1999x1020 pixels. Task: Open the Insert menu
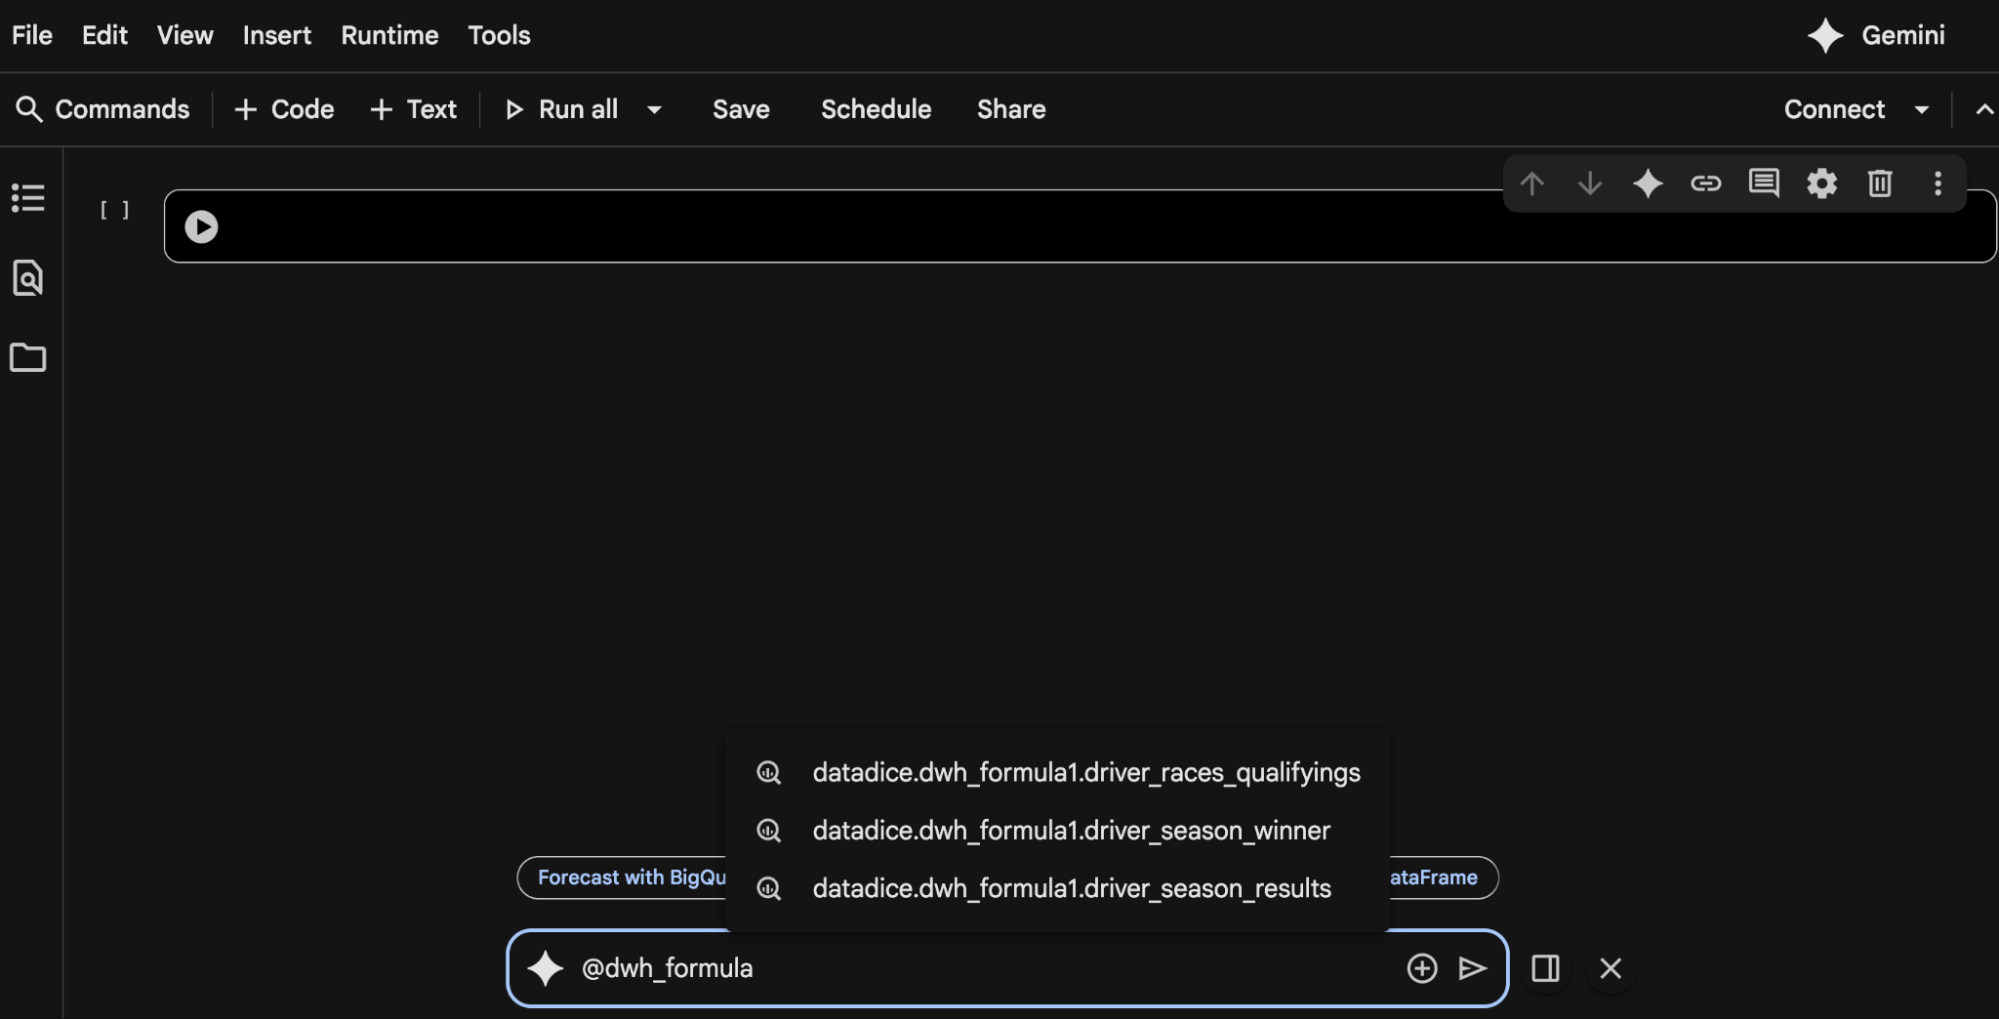pyautogui.click(x=276, y=35)
